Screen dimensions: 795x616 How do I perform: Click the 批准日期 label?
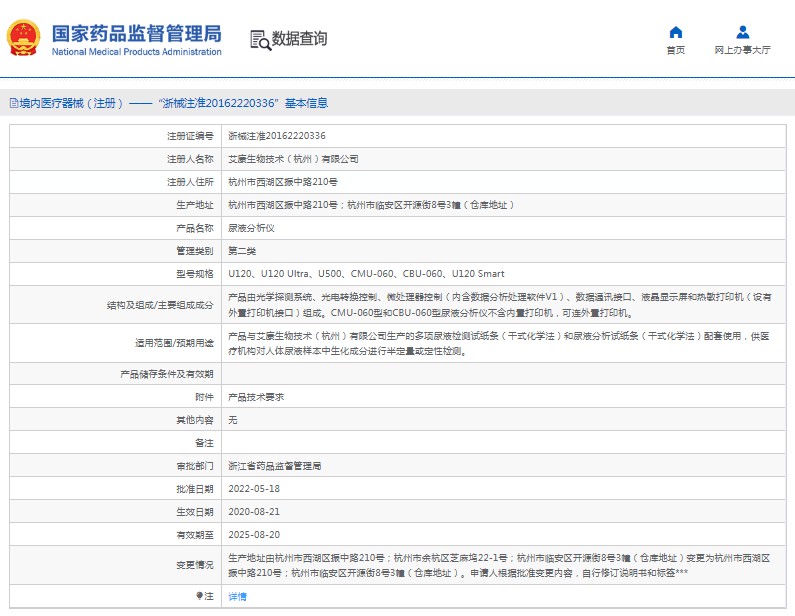(195, 489)
